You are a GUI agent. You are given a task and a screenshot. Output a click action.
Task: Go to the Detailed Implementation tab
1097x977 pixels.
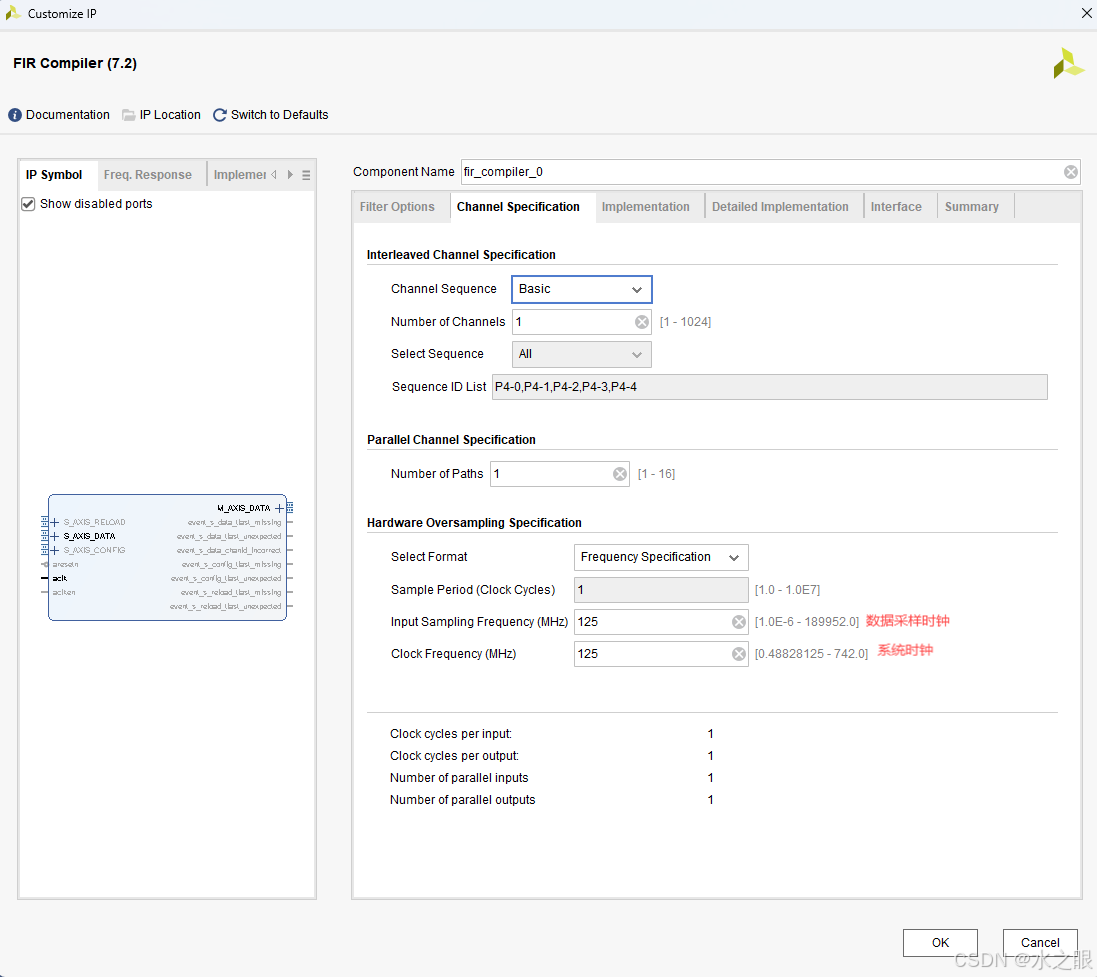pos(780,207)
